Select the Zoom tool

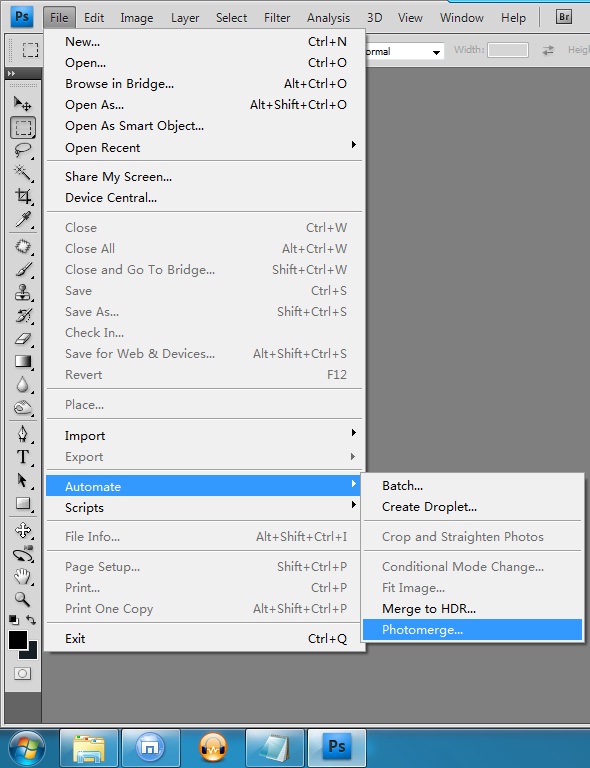[23, 599]
